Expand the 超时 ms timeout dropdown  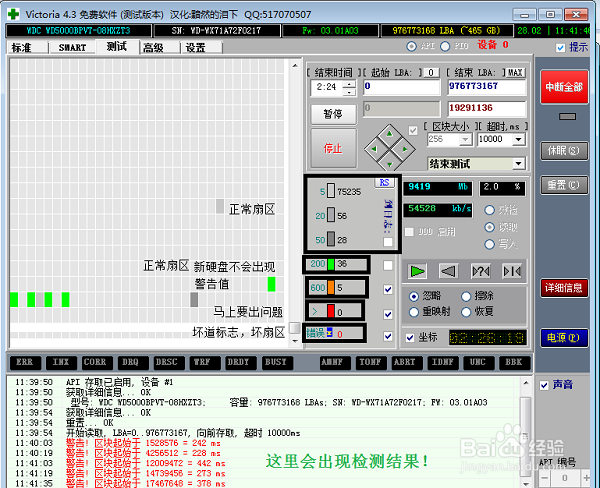coord(518,140)
